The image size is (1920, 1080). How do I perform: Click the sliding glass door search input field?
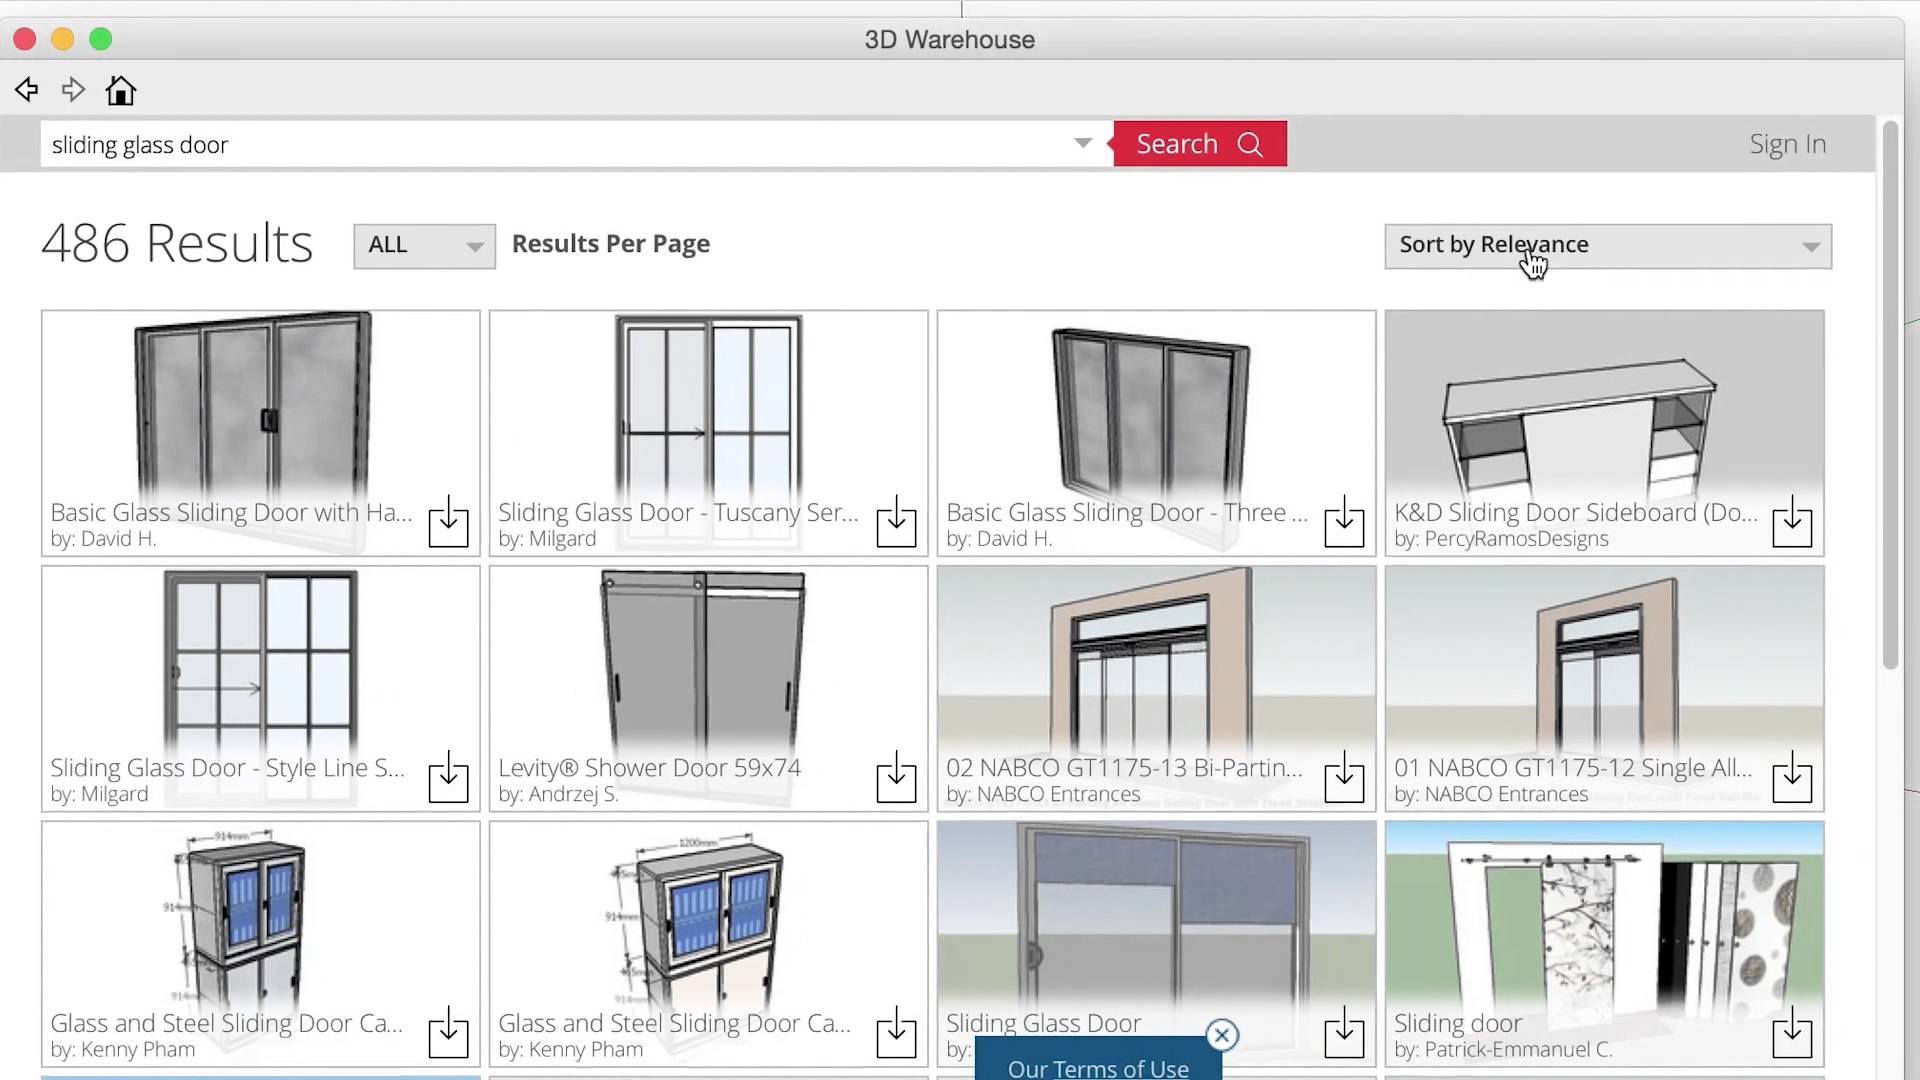pyautogui.click(x=567, y=144)
